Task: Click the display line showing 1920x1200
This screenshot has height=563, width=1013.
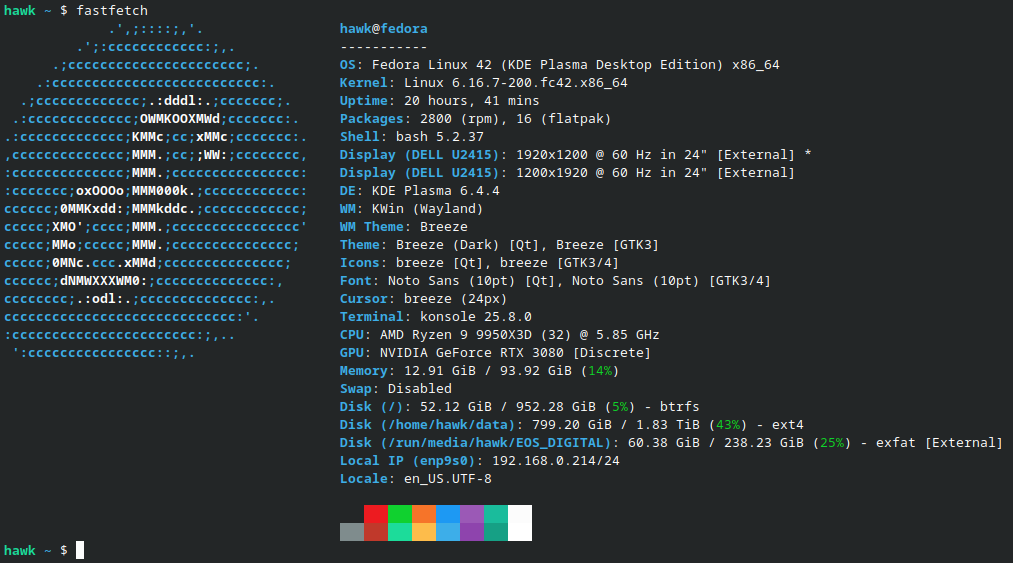Action: (x=576, y=155)
